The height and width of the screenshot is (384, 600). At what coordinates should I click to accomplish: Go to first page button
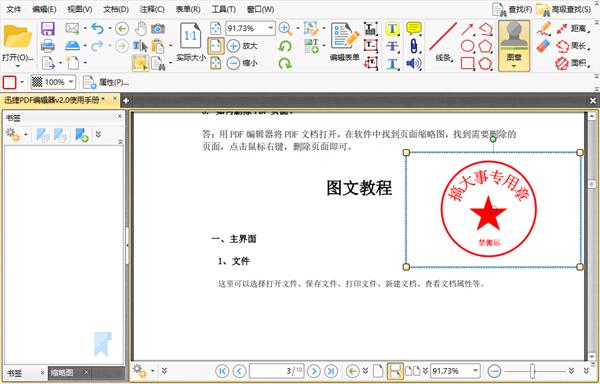[x=222, y=371]
